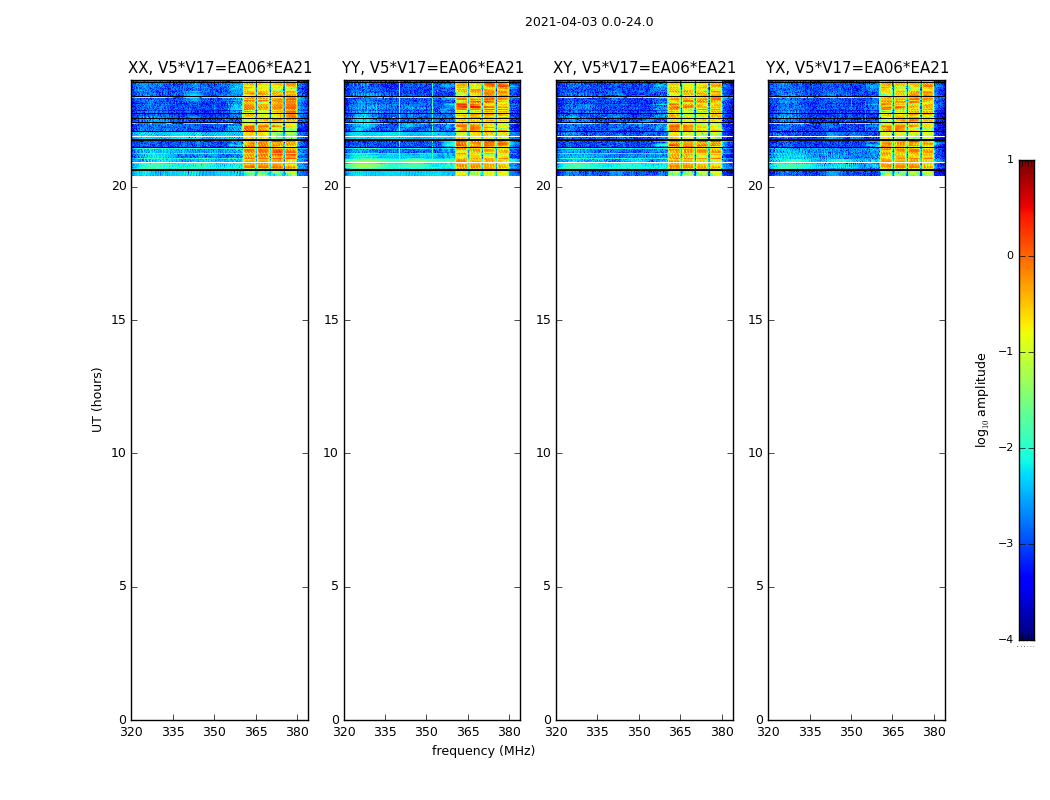Click the orange band in the XY spectrogram
The width and height of the screenshot is (1050, 800).
694,129
